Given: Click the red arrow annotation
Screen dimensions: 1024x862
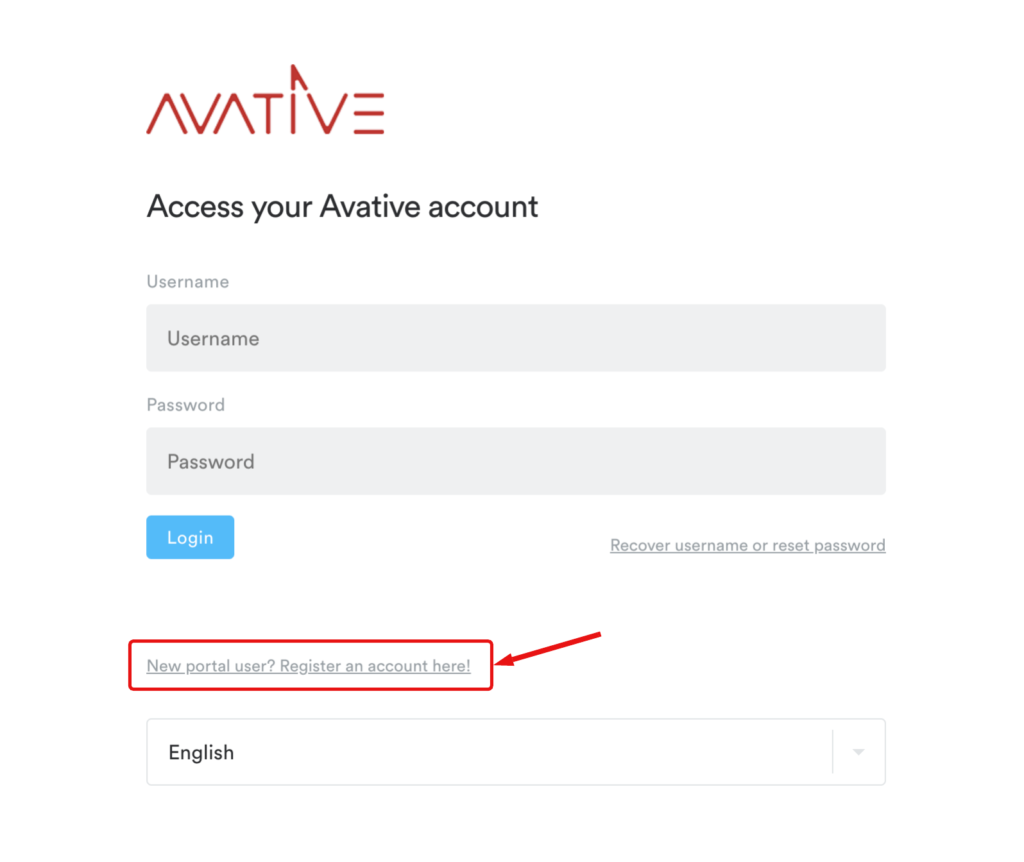Looking at the screenshot, I should pyautogui.click(x=548, y=648).
